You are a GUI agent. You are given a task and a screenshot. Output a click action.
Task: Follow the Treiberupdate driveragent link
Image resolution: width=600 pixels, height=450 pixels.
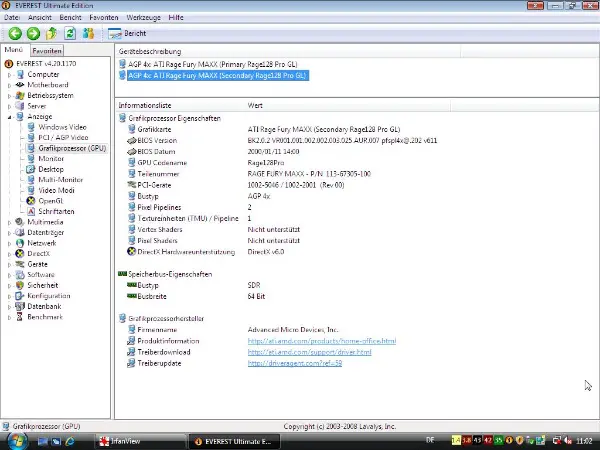[295, 363]
